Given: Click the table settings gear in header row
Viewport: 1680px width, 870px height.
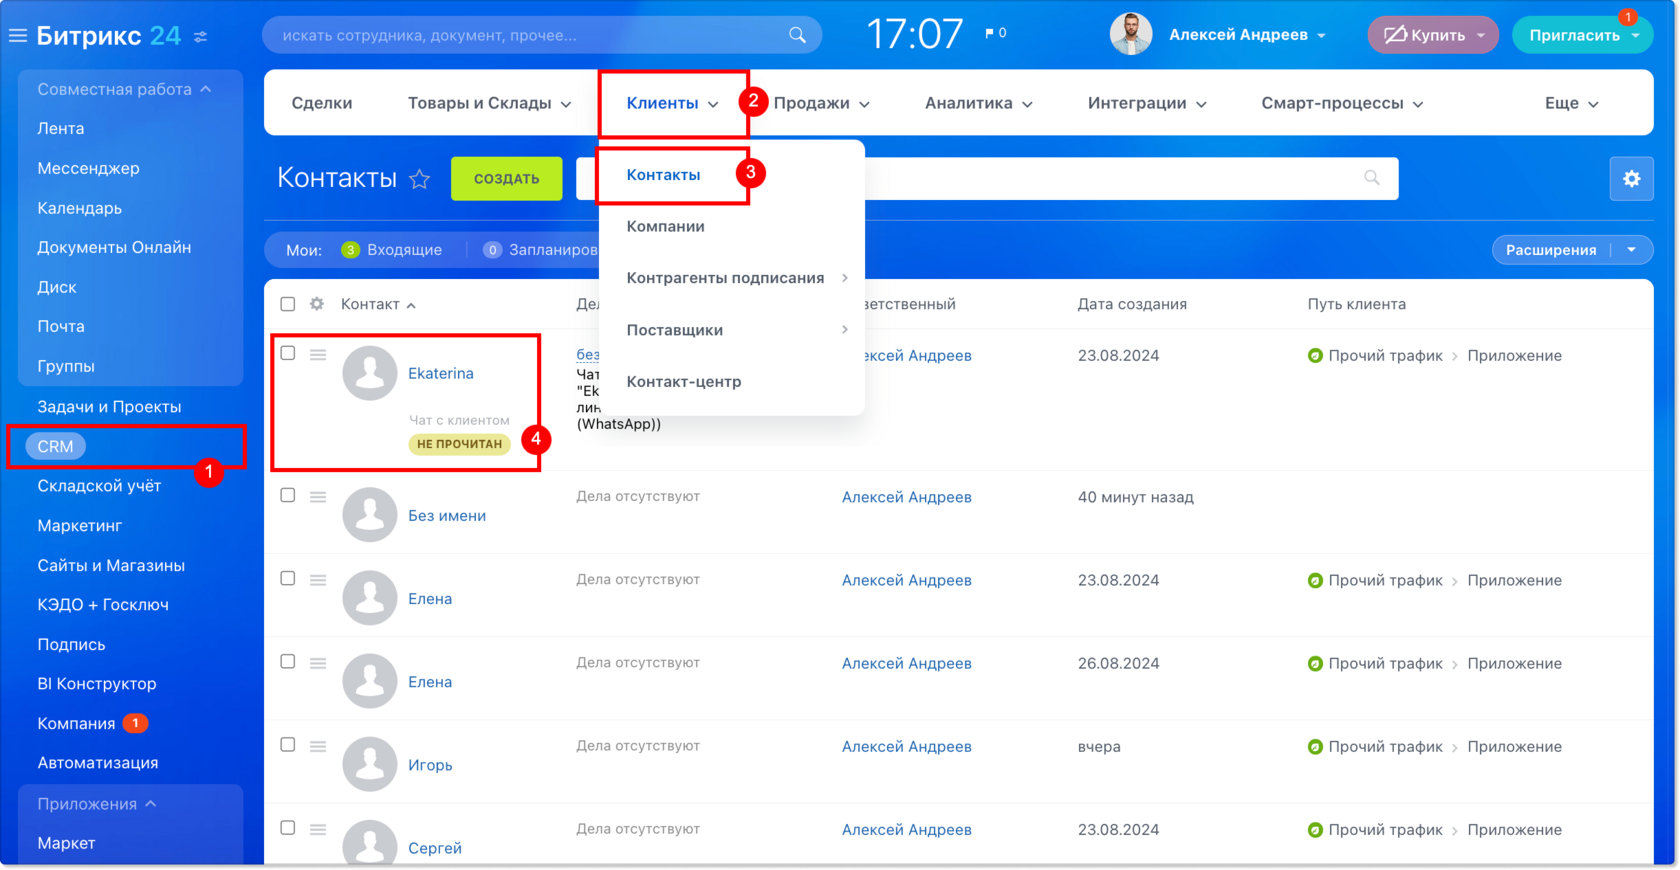Looking at the screenshot, I should 317,304.
